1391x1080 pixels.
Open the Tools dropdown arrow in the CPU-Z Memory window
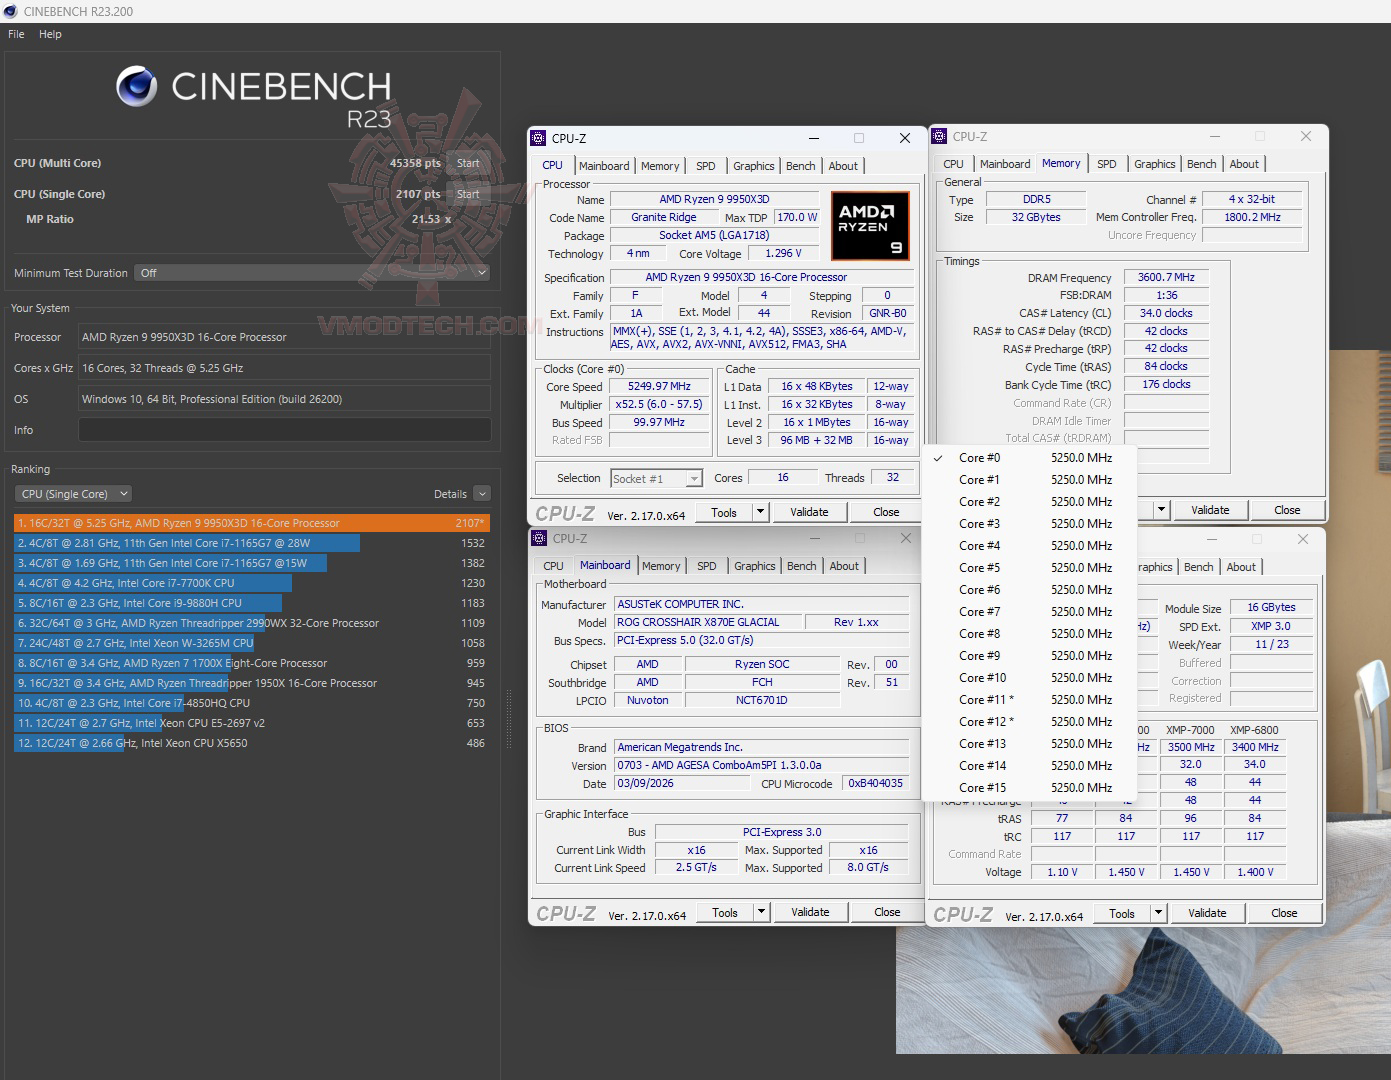pyautogui.click(x=1161, y=510)
